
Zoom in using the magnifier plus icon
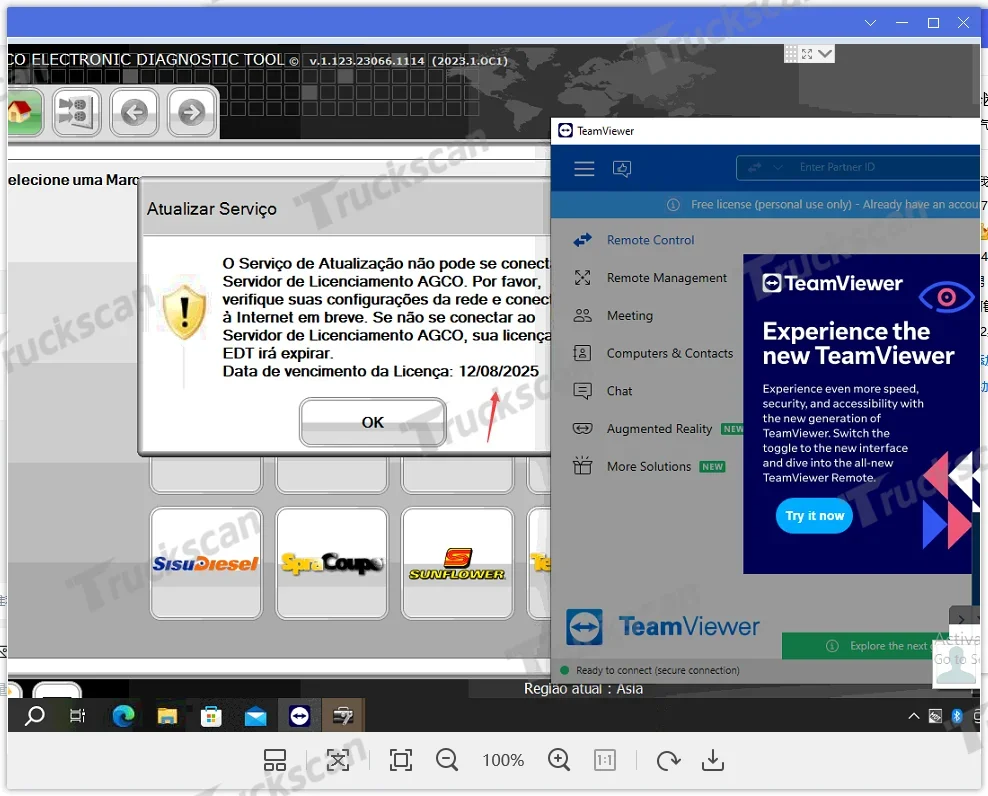tap(560, 761)
